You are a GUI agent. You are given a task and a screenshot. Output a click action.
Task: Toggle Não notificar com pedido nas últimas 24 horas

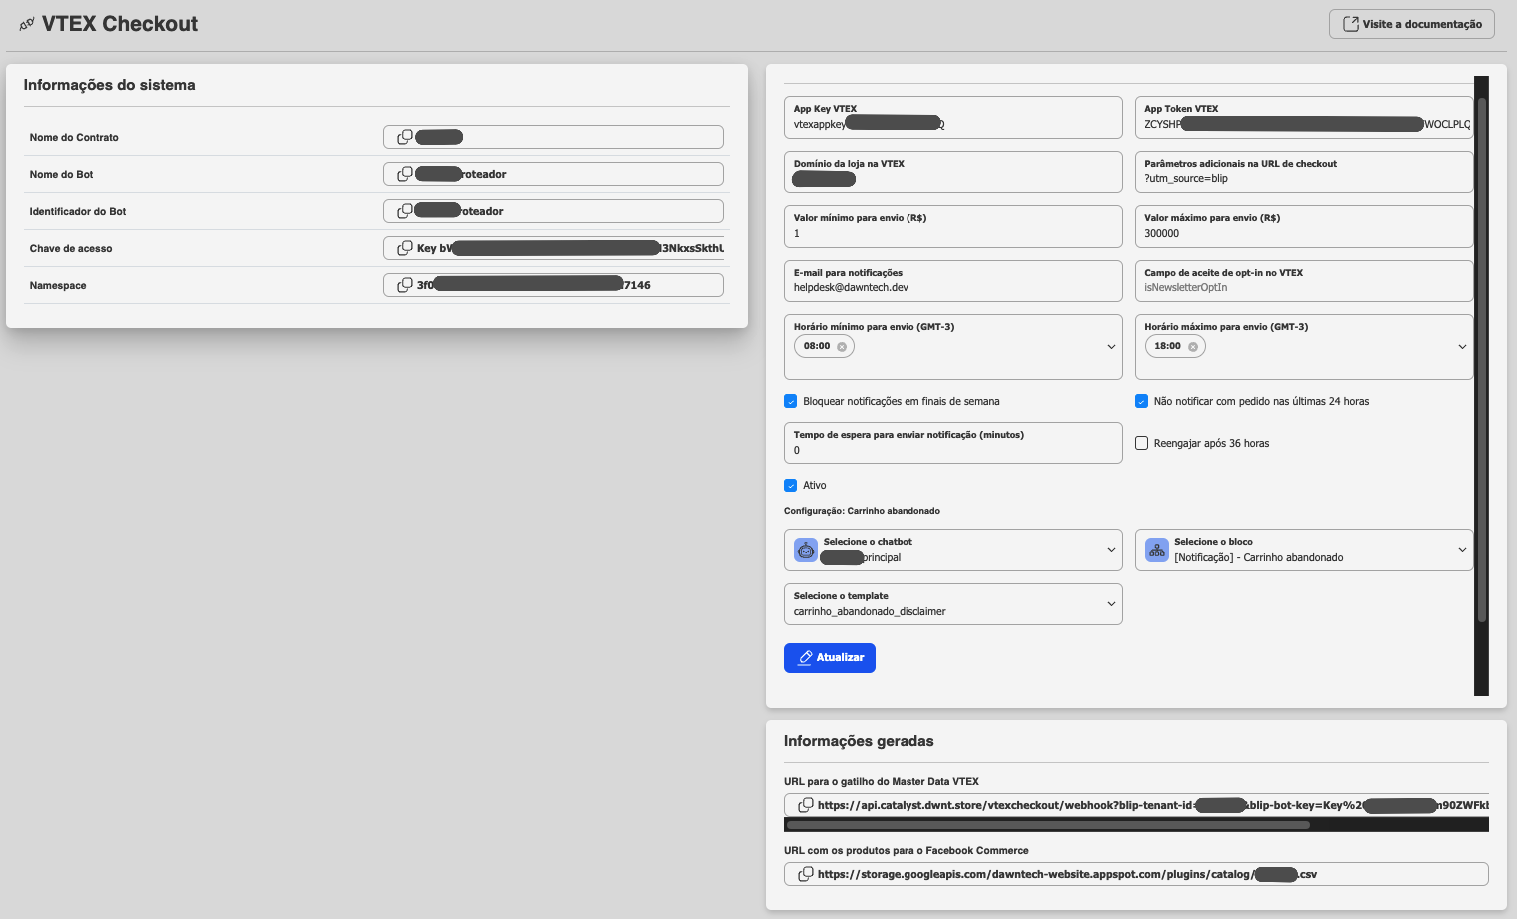(1141, 402)
